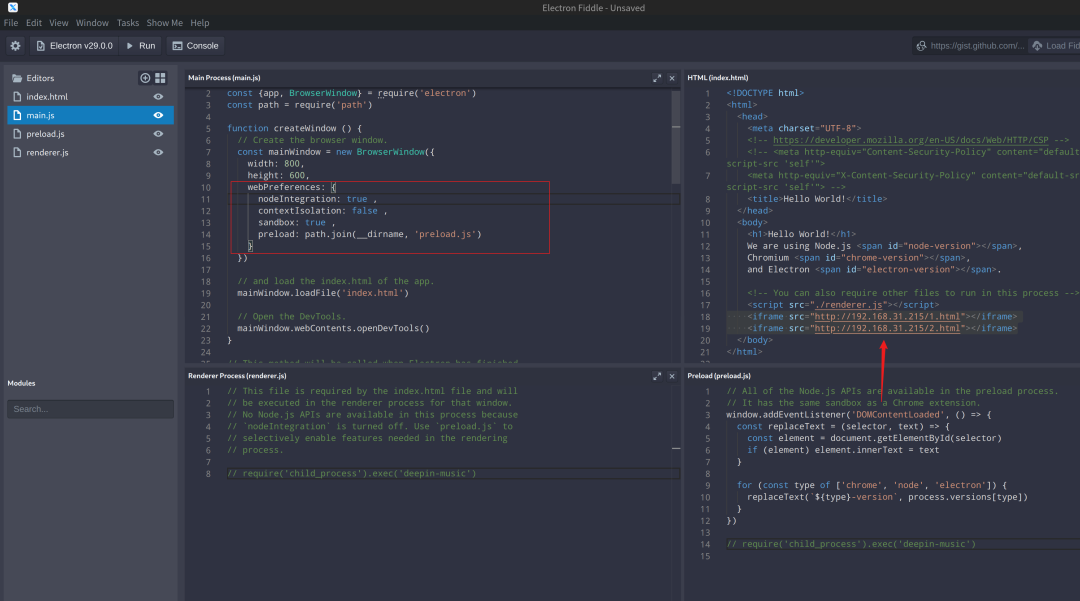Open the File menu
Screen dimensions: 1080x601
click(11, 23)
